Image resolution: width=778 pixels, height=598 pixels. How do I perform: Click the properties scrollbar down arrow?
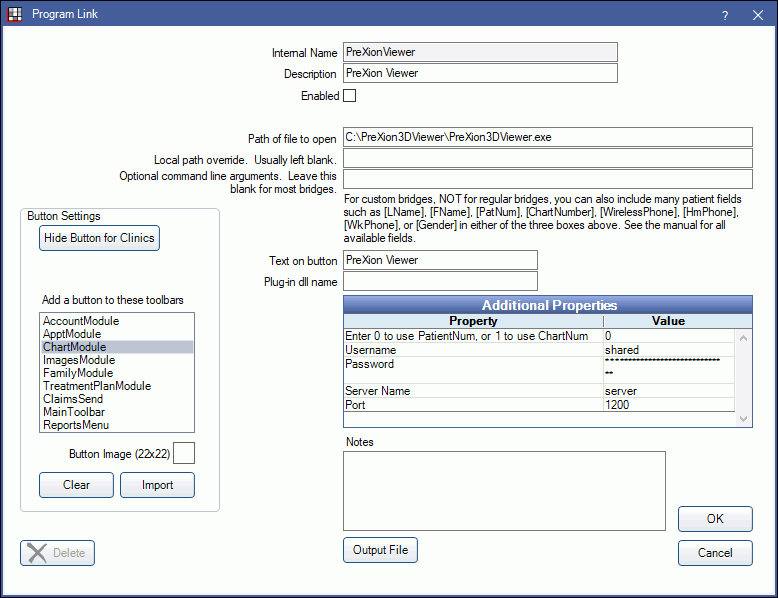743,419
